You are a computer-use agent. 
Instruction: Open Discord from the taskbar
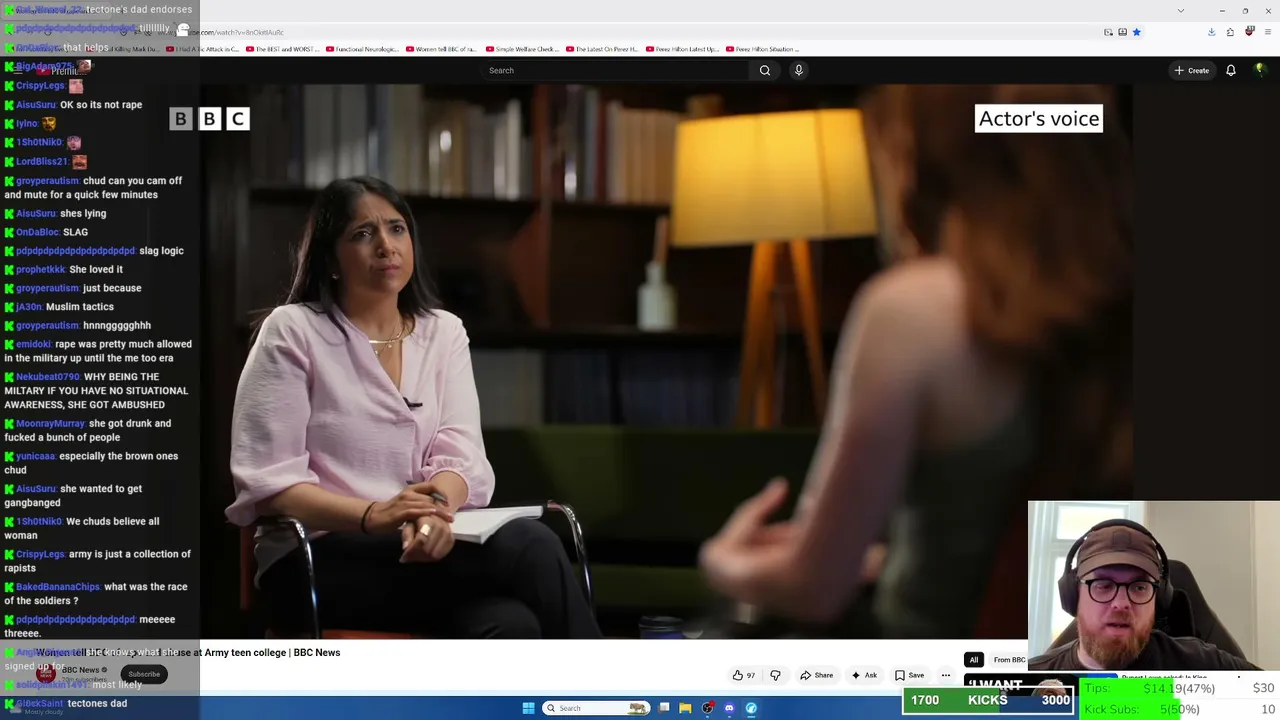click(729, 708)
